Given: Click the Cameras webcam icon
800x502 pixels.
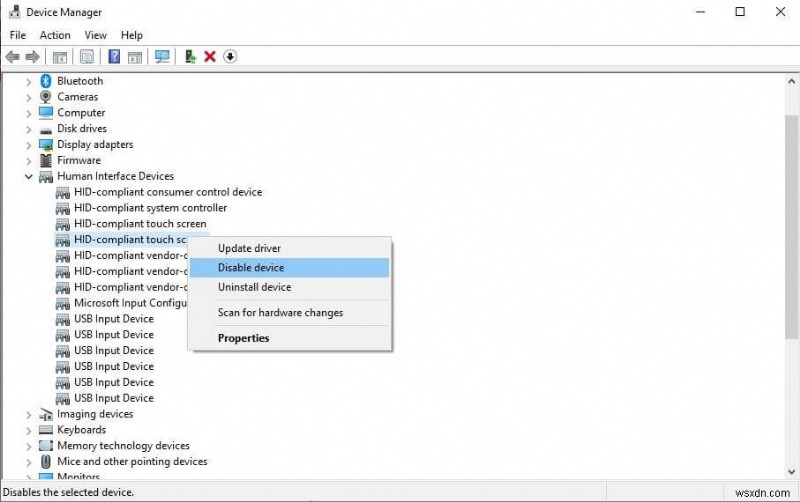Looking at the screenshot, I should point(46,96).
